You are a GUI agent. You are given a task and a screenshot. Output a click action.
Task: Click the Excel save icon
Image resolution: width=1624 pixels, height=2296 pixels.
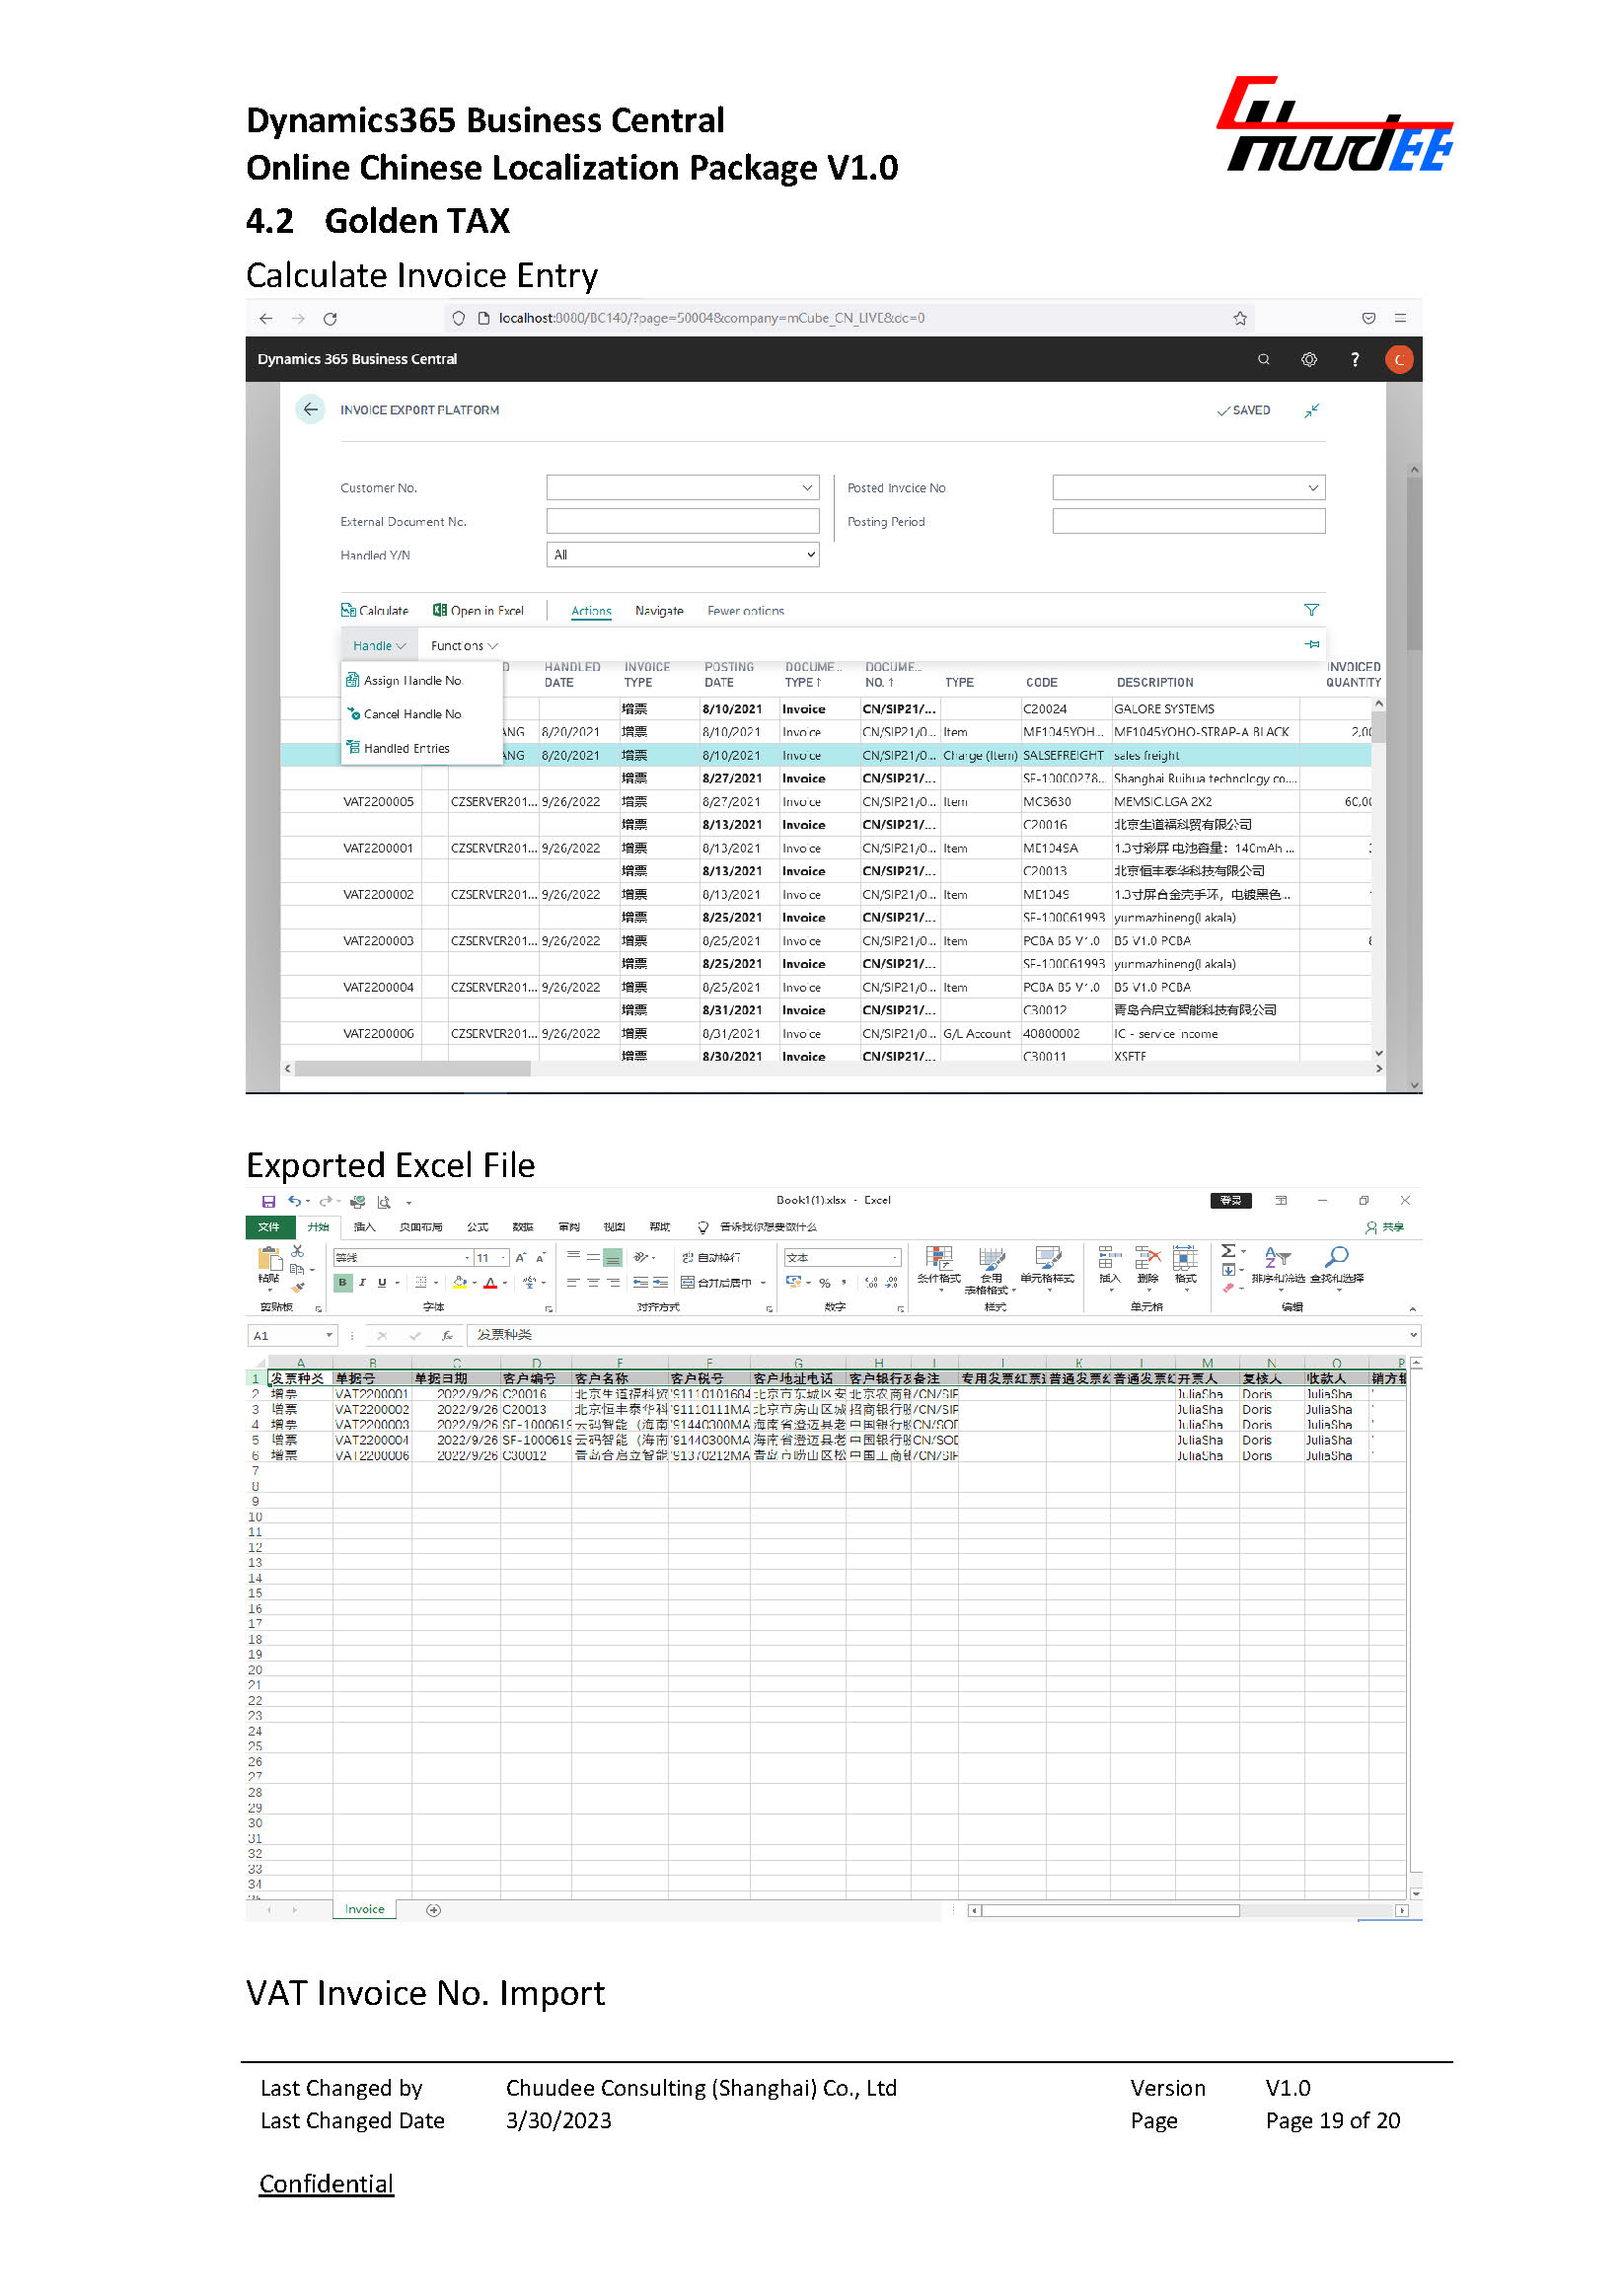[x=268, y=1201]
